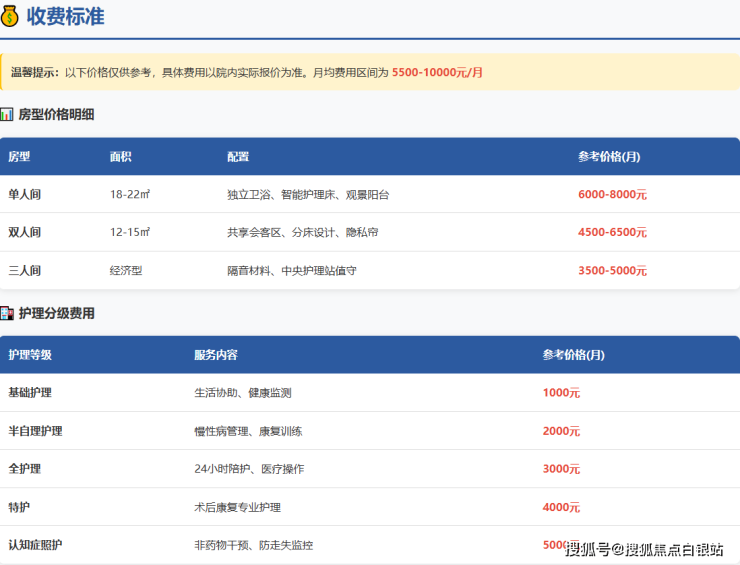Select the 单人间 row label
The image size is (740, 565).
(x=25, y=195)
